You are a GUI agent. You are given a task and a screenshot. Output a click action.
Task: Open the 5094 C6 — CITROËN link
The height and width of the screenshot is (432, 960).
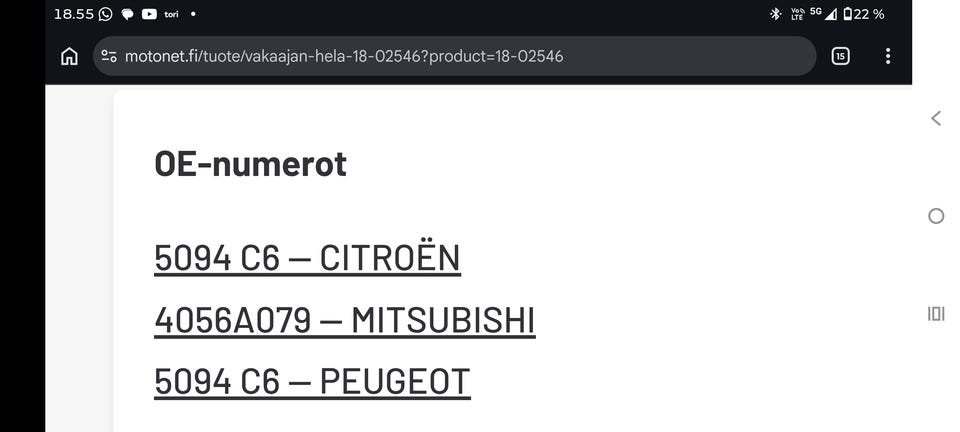[x=307, y=258]
